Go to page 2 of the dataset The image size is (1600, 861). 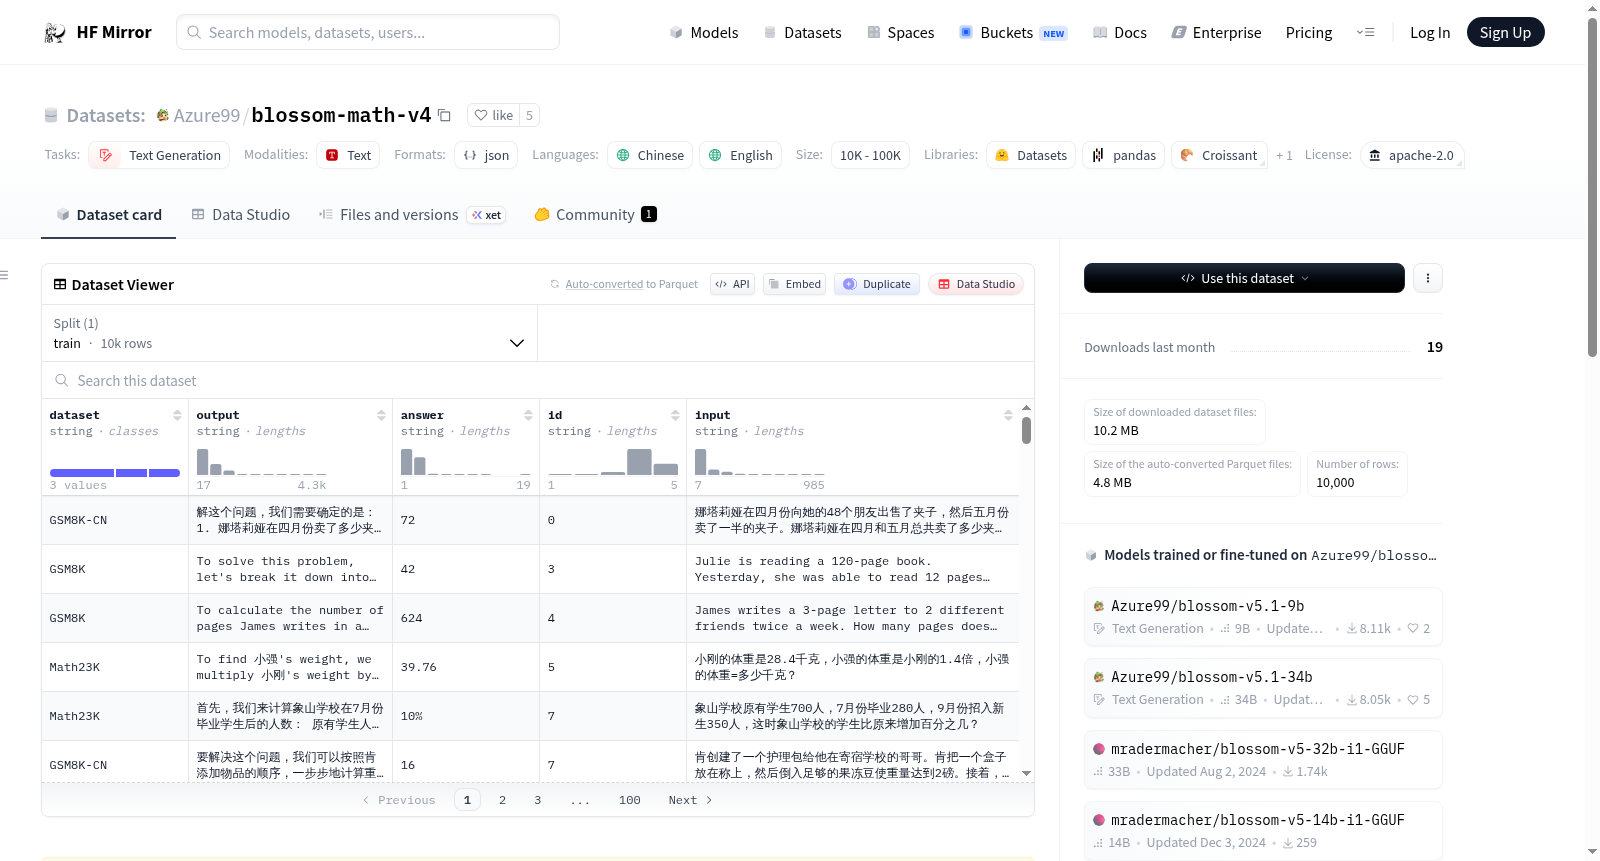(x=502, y=800)
